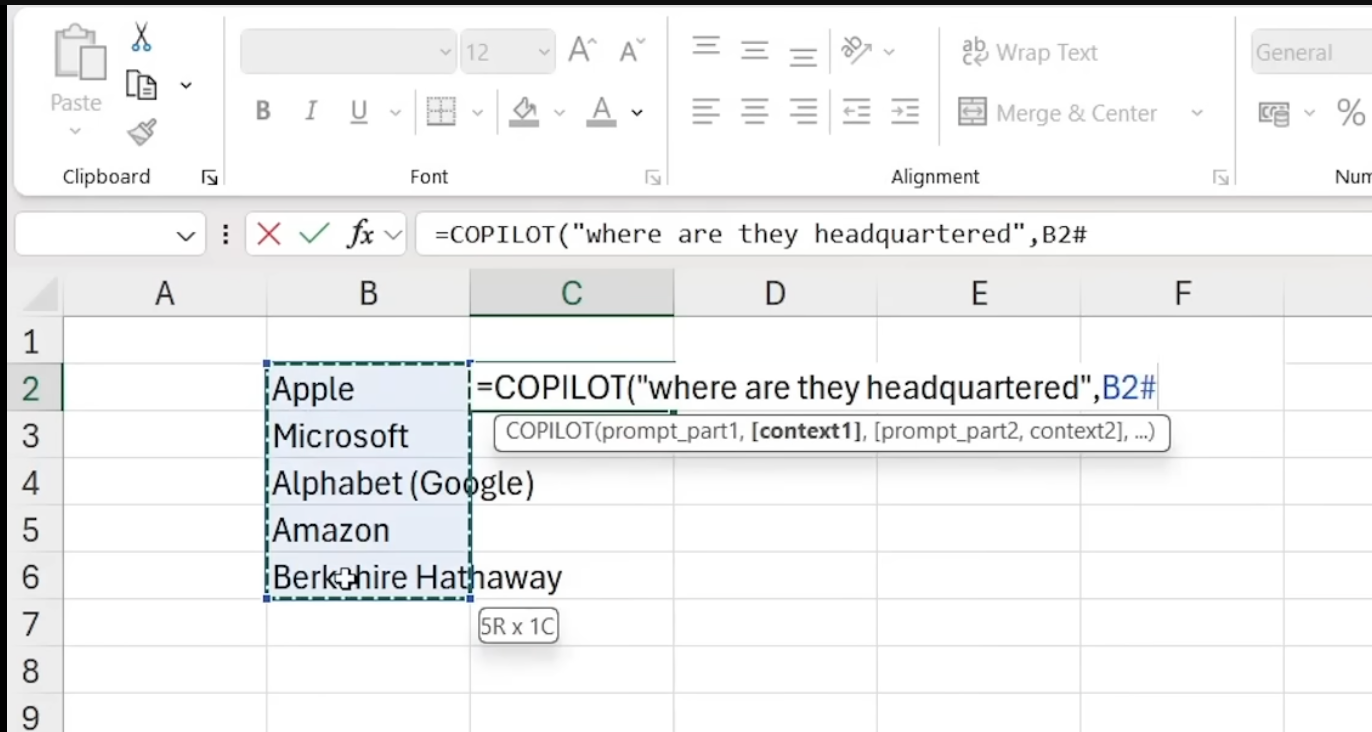Increase font size with larger A

coord(582,50)
